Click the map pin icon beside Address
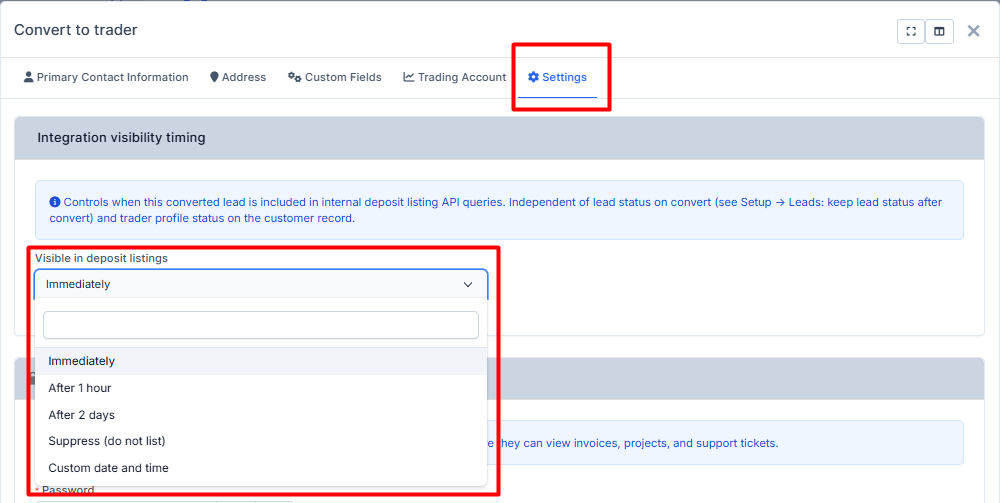Viewport: 1000px width, 503px height. click(214, 77)
